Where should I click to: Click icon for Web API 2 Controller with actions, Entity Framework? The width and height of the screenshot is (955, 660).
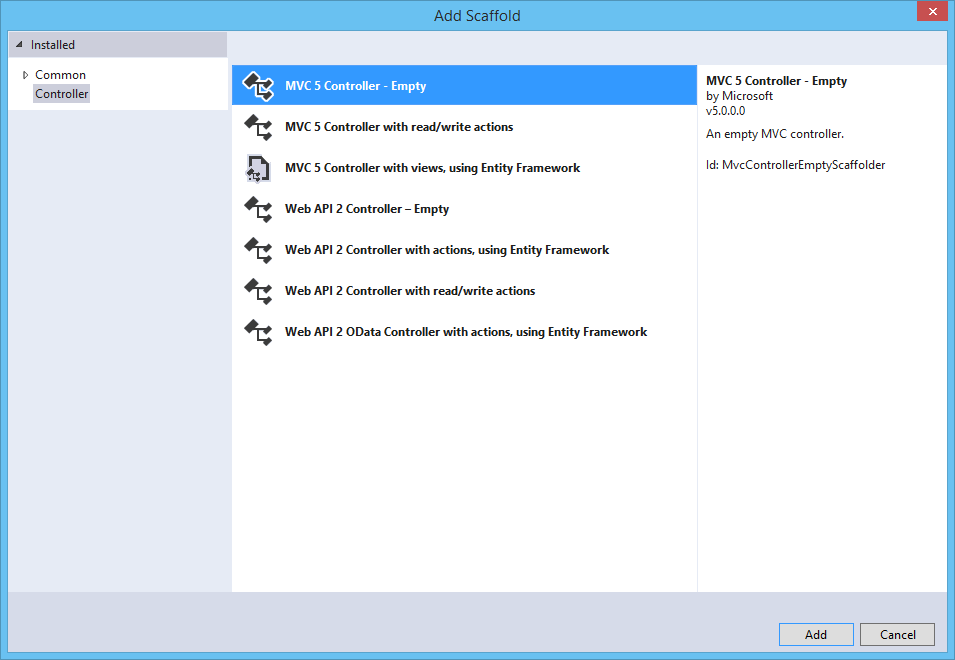pyautogui.click(x=258, y=250)
